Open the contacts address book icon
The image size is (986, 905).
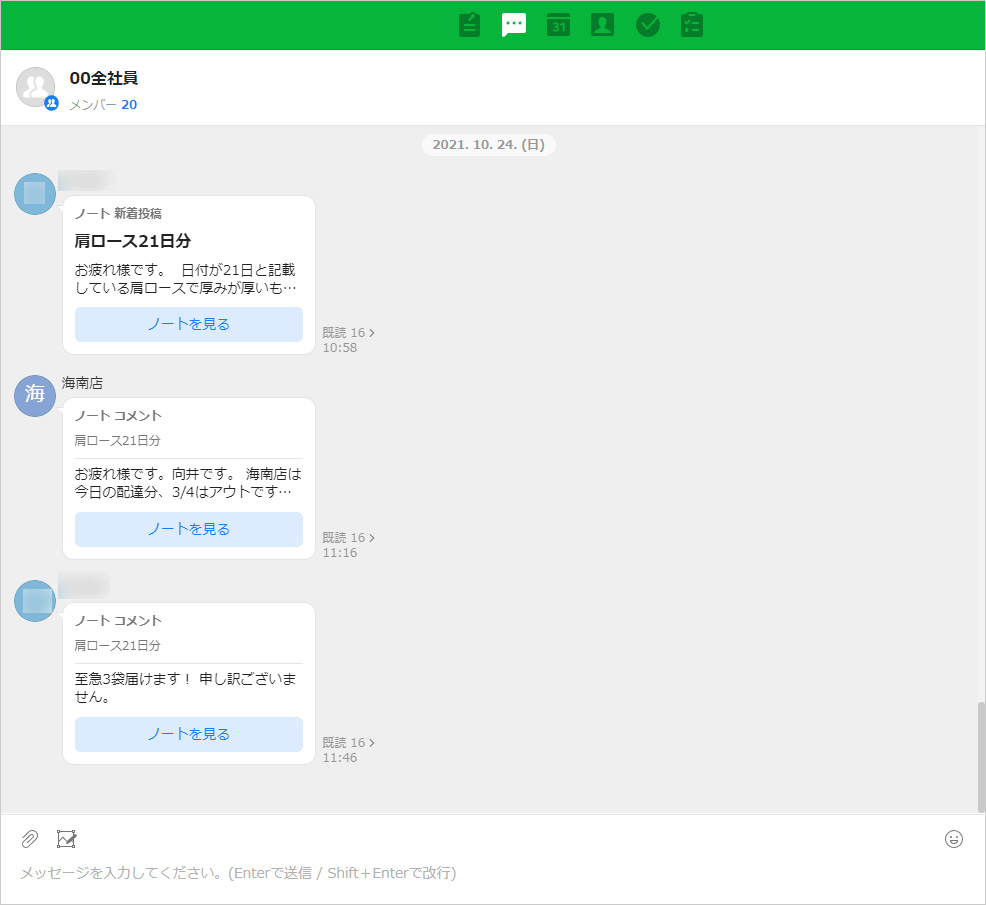(602, 25)
